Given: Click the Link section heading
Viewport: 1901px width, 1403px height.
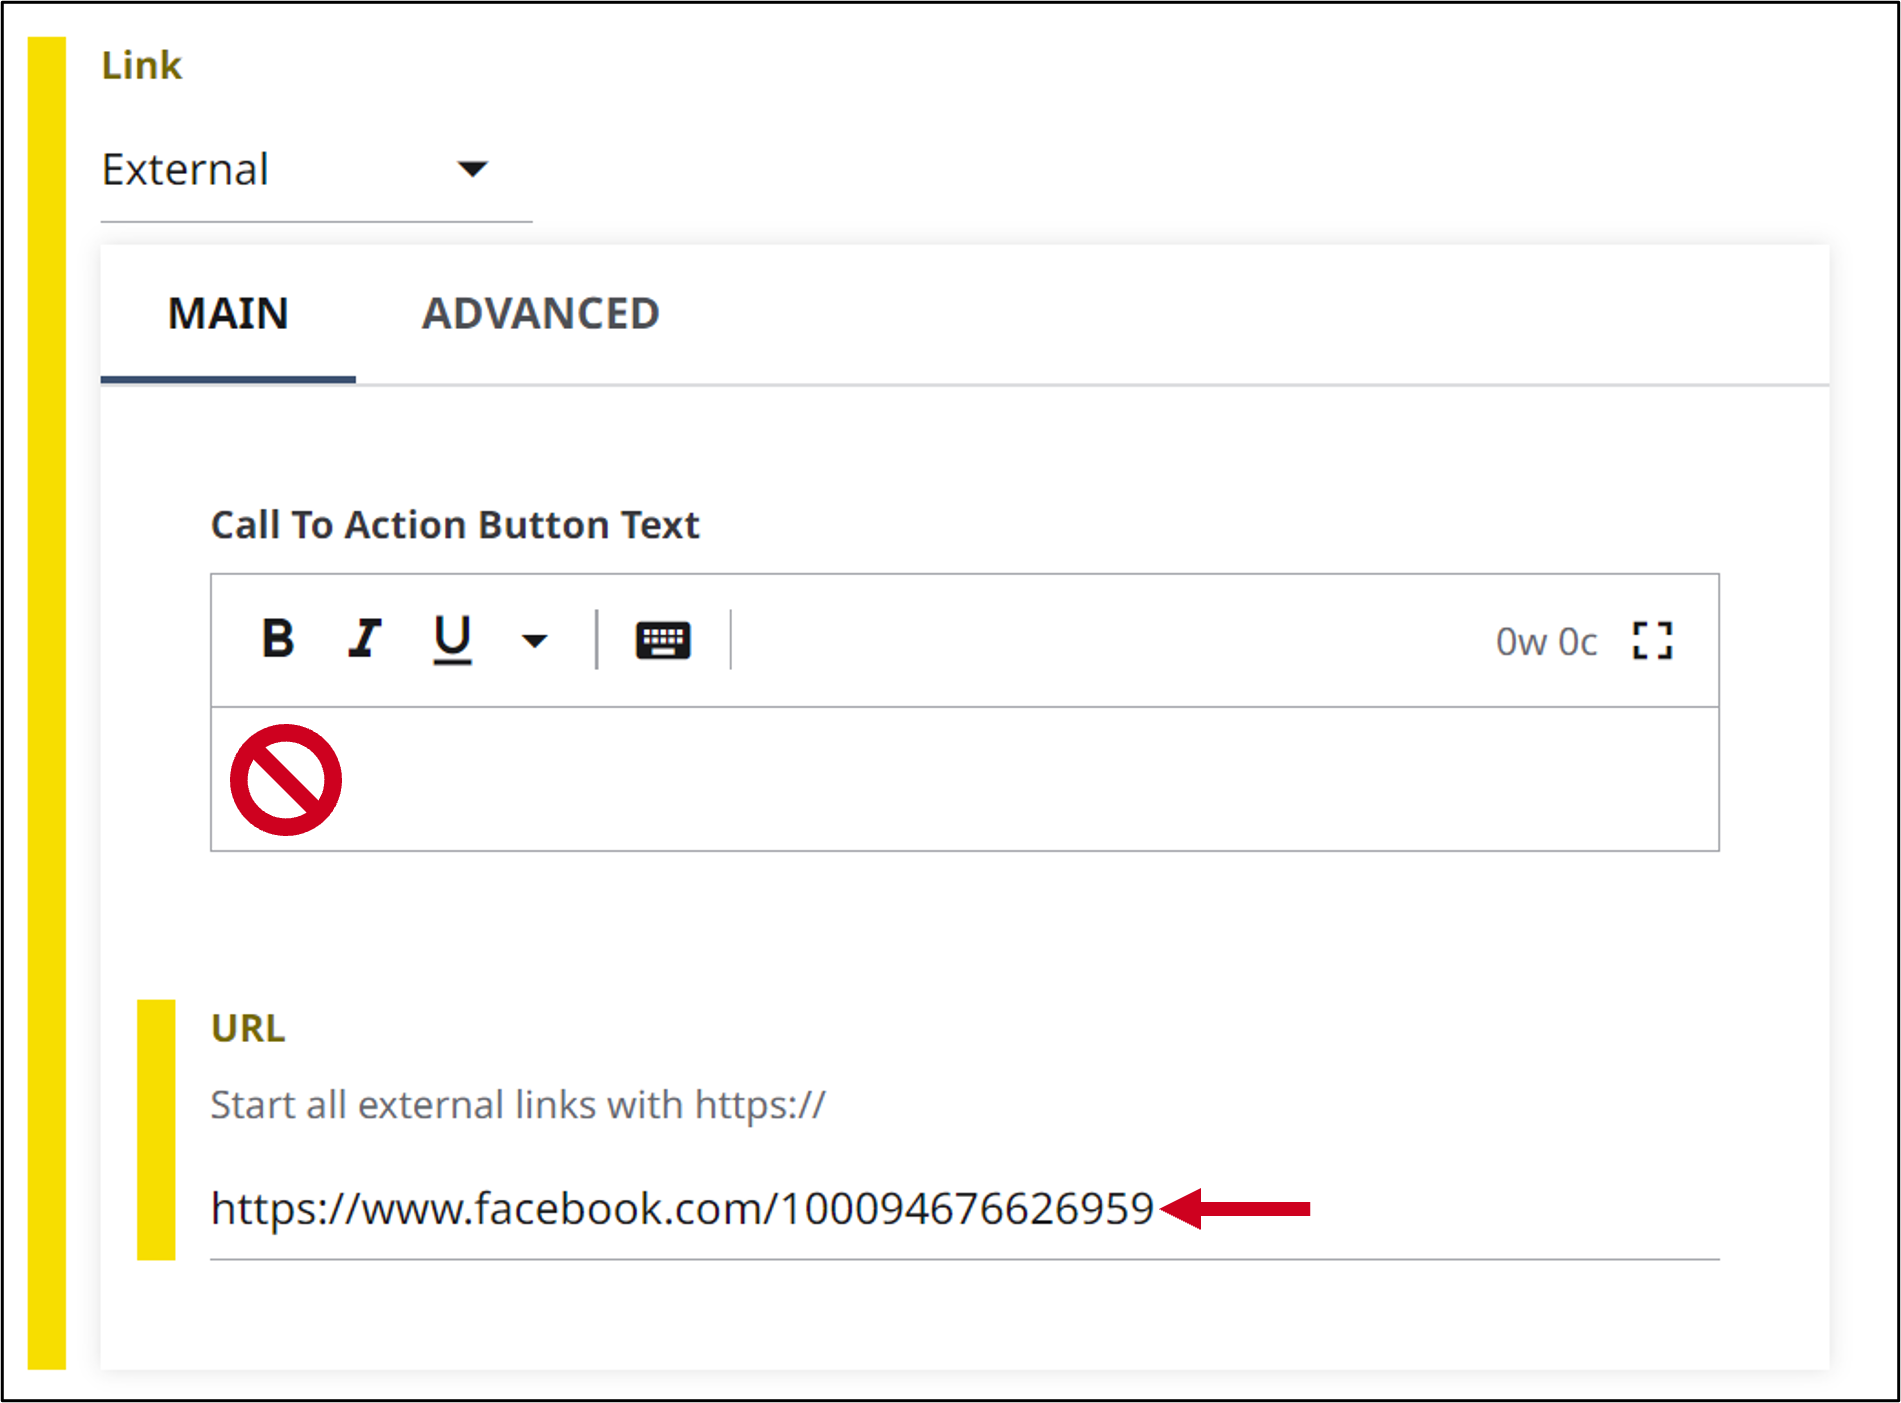Looking at the screenshot, I should click(141, 66).
